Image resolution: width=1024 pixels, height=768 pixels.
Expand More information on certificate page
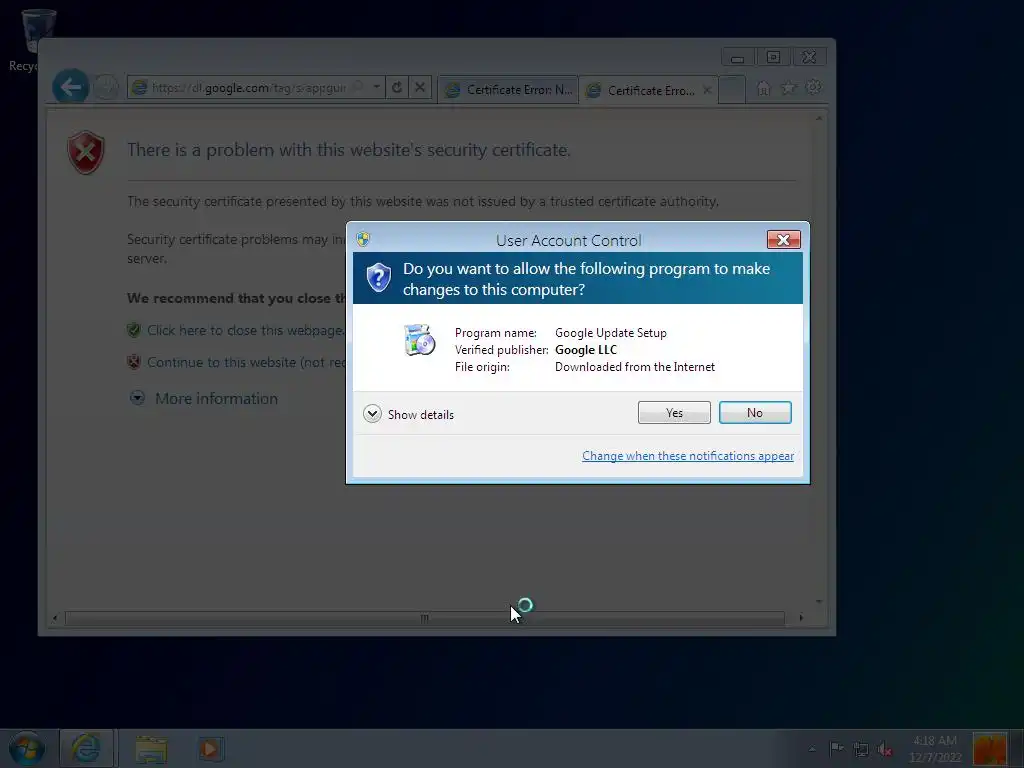click(216, 398)
